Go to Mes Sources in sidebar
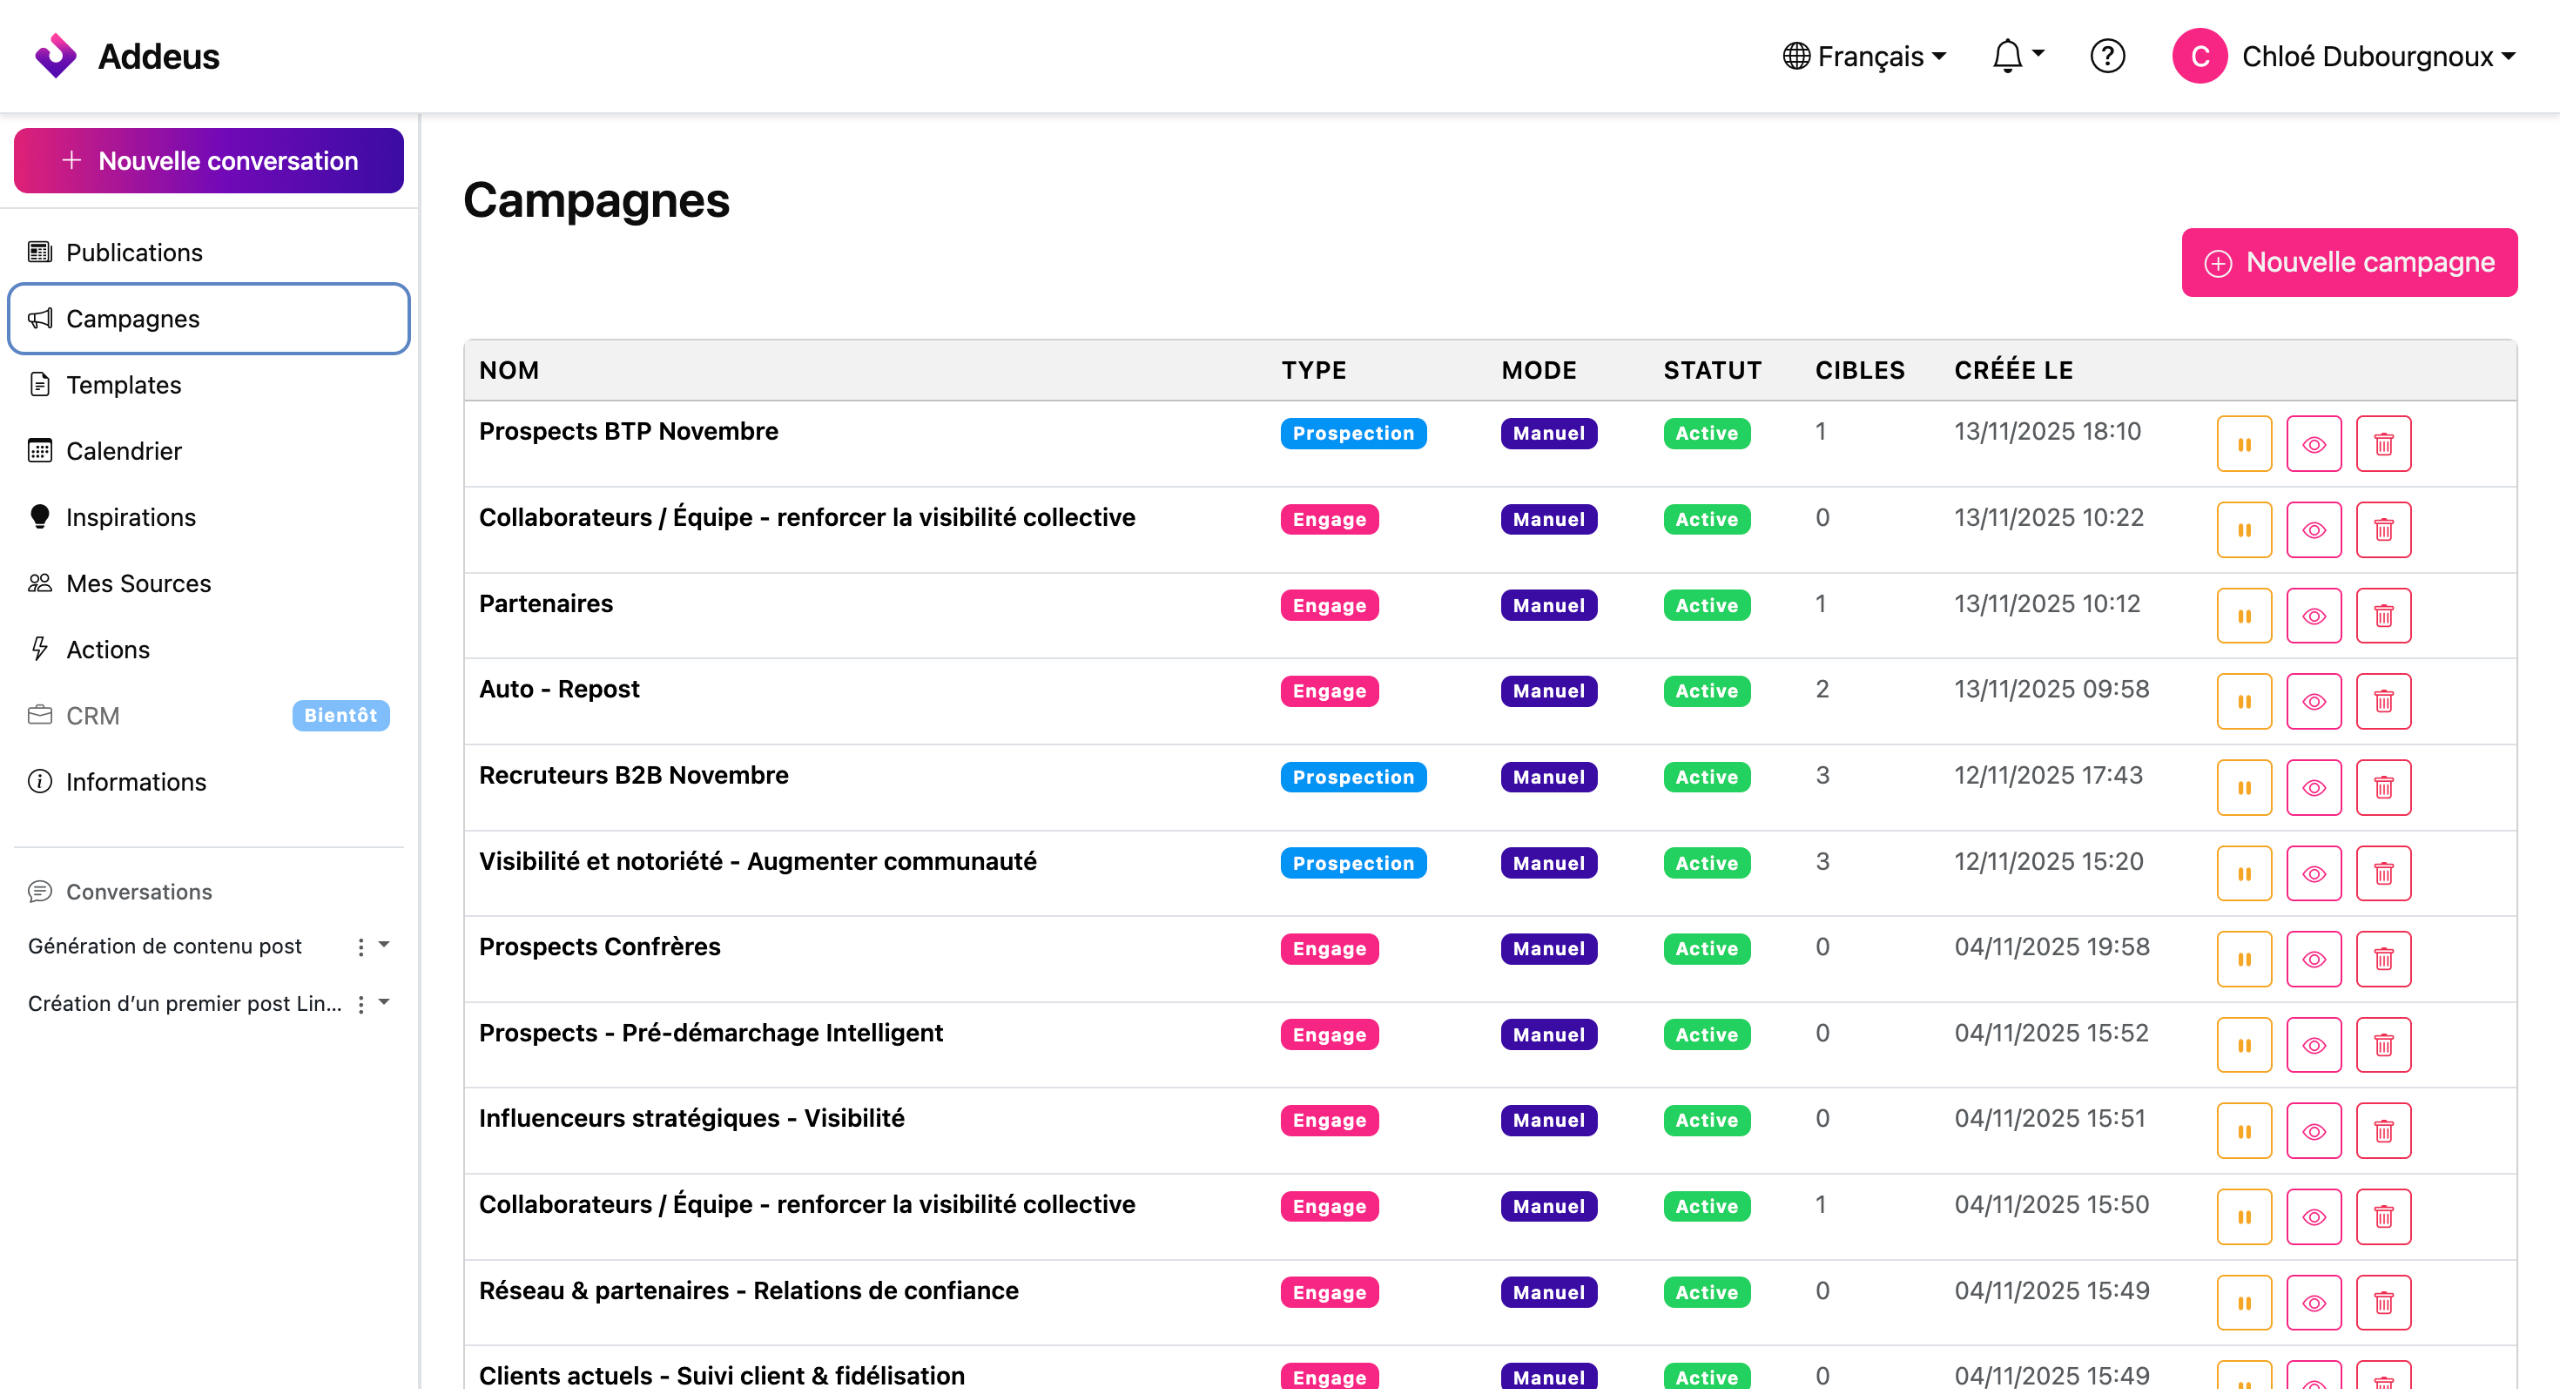Image resolution: width=2560 pixels, height=1389 pixels. pos(138,583)
